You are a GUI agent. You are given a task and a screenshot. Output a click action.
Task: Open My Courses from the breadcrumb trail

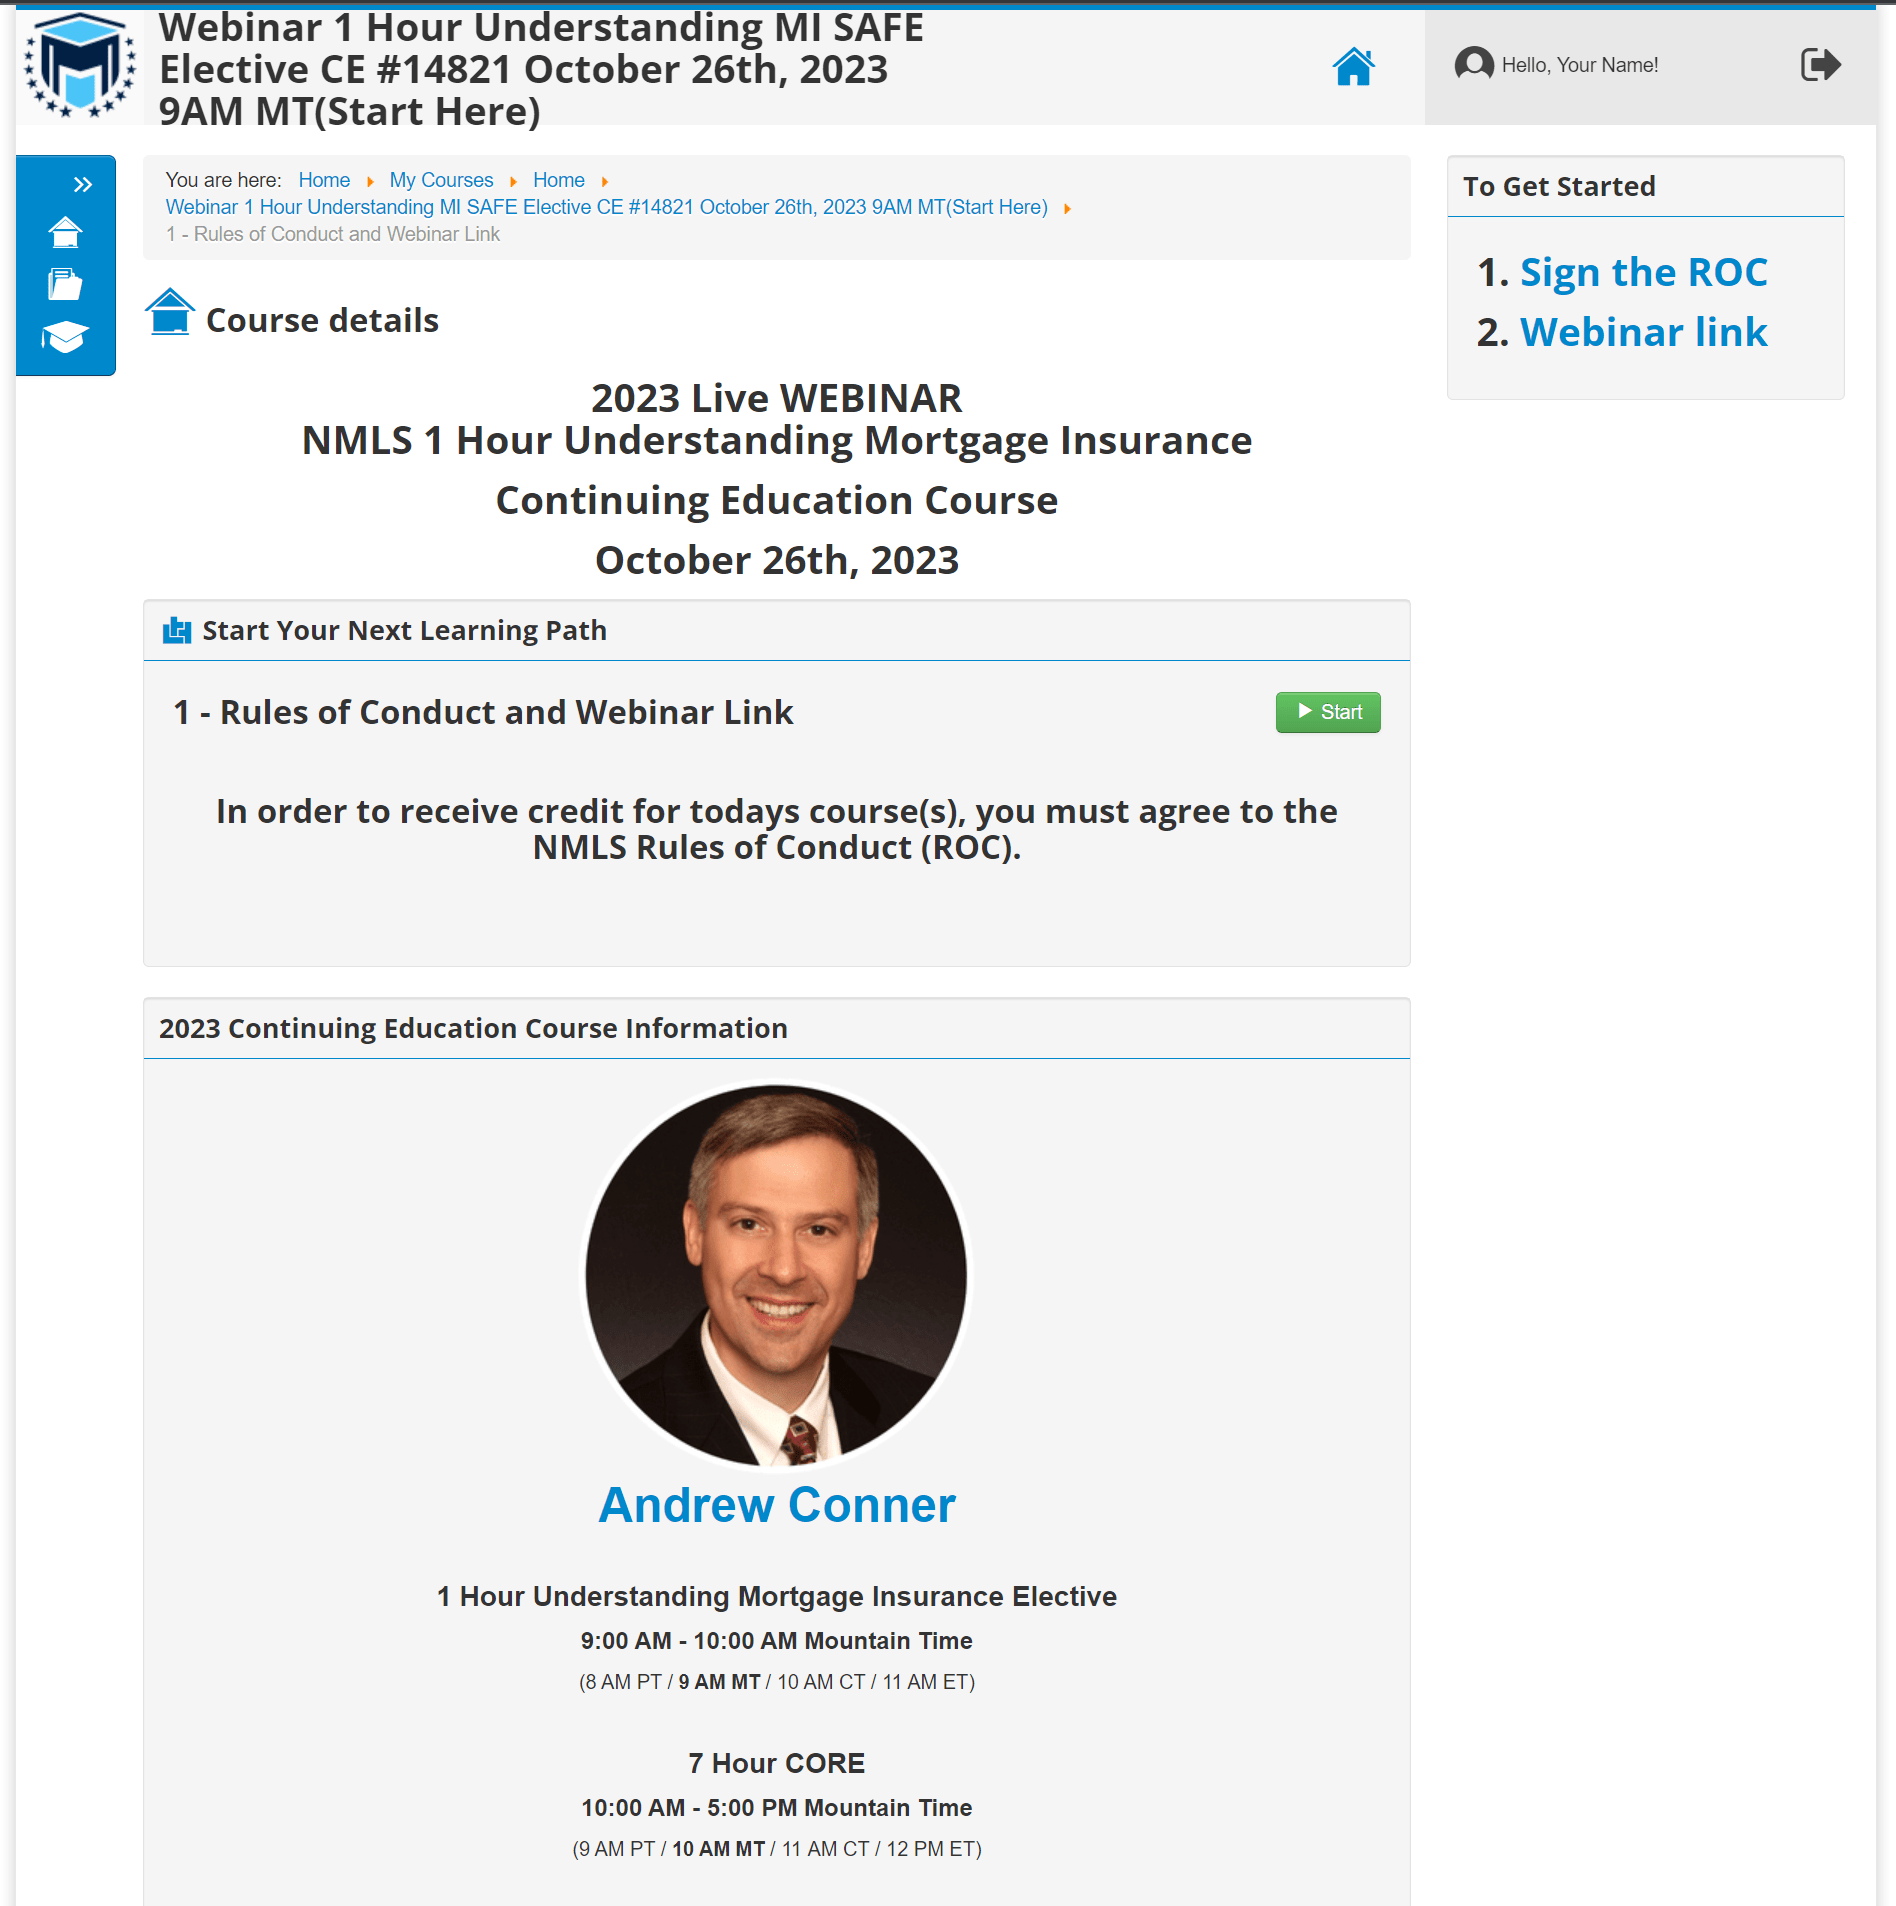point(441,180)
